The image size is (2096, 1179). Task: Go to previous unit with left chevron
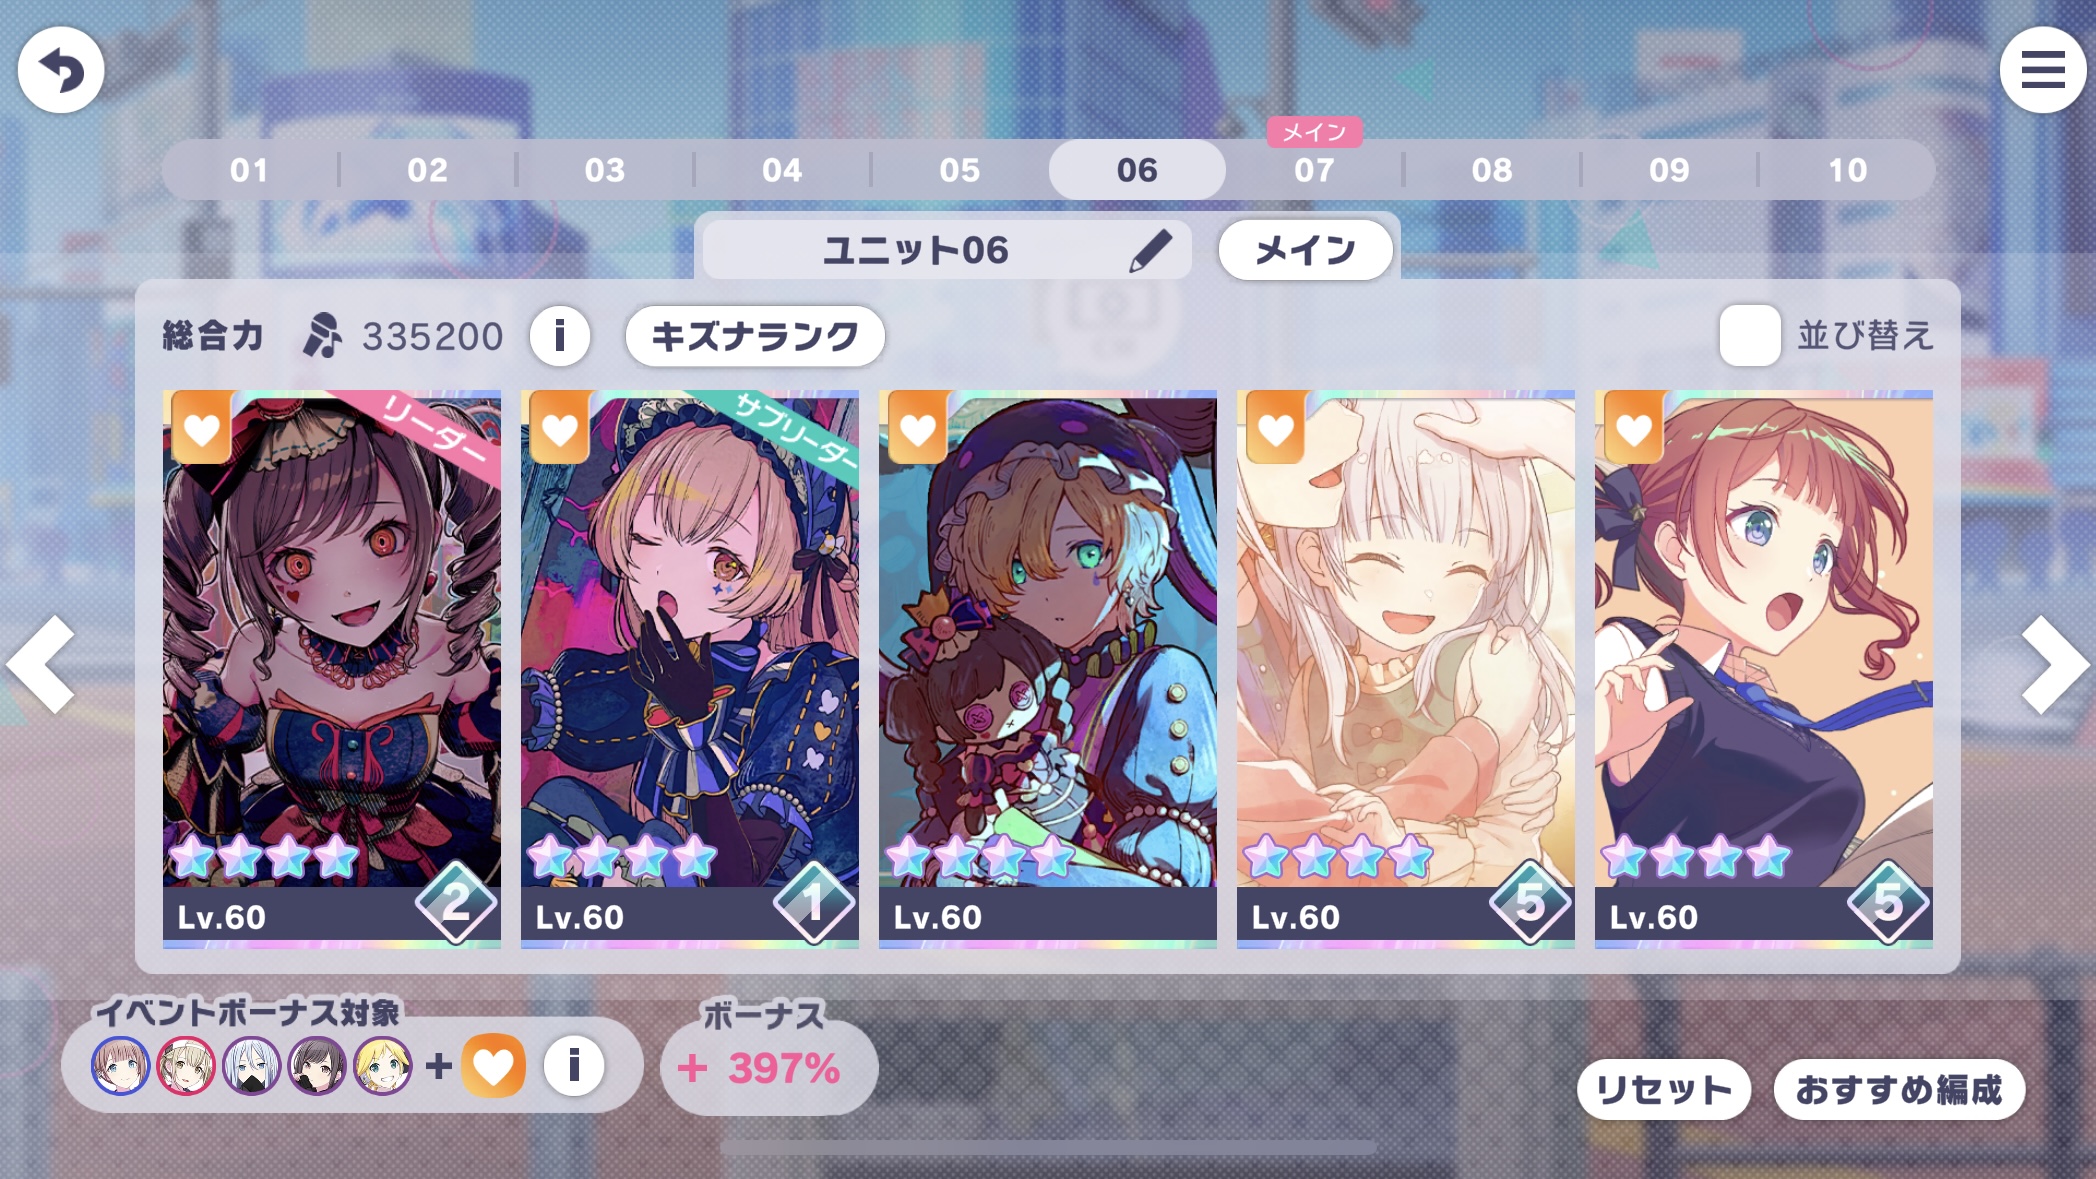pyautogui.click(x=42, y=664)
